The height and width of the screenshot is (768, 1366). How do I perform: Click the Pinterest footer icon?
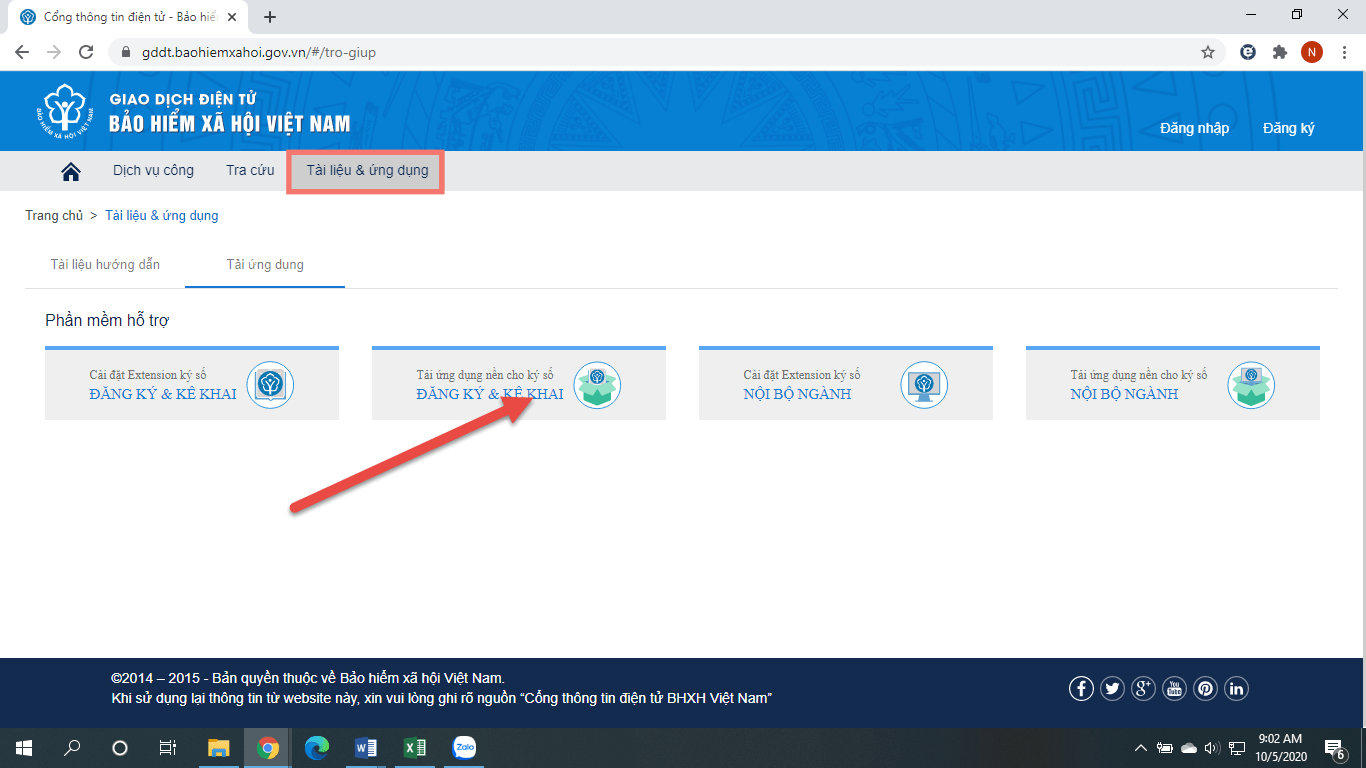pos(1205,688)
